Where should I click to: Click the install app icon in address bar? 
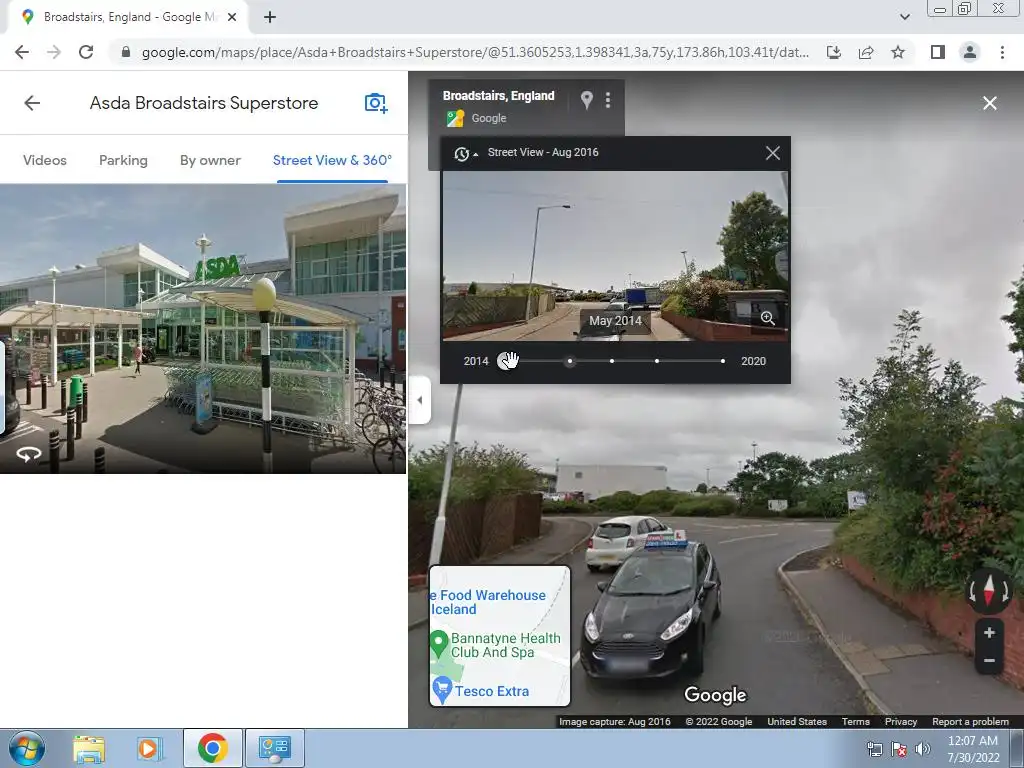pos(833,52)
